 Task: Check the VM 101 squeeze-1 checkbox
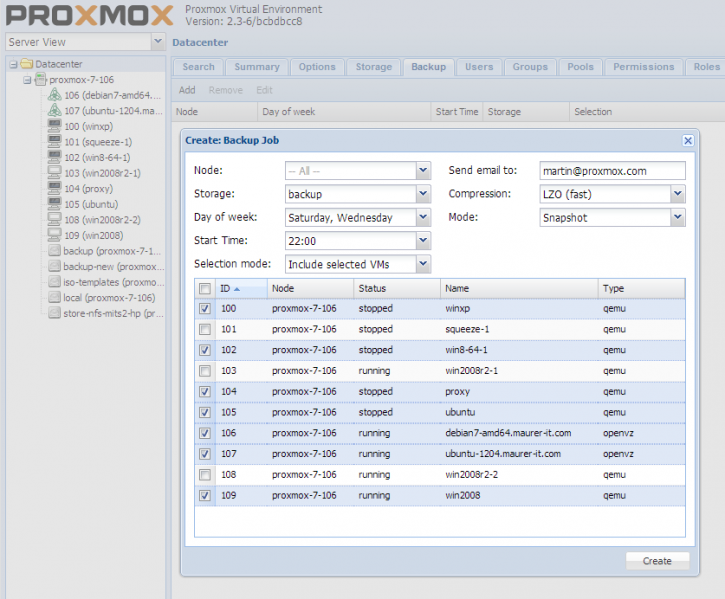[205, 329]
